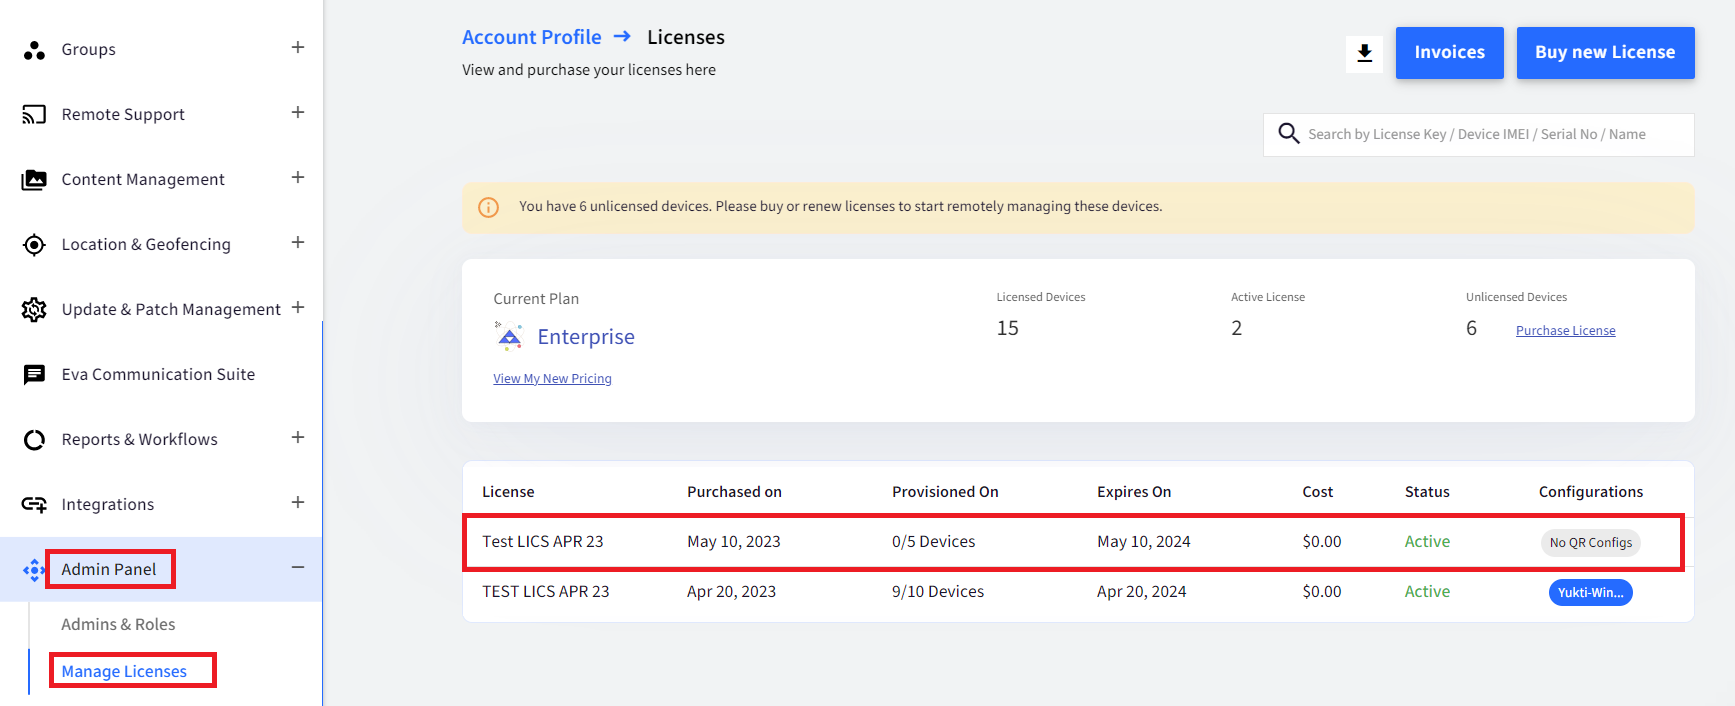Click the Licensed Devices count 15
The width and height of the screenshot is (1735, 706).
point(1008,328)
